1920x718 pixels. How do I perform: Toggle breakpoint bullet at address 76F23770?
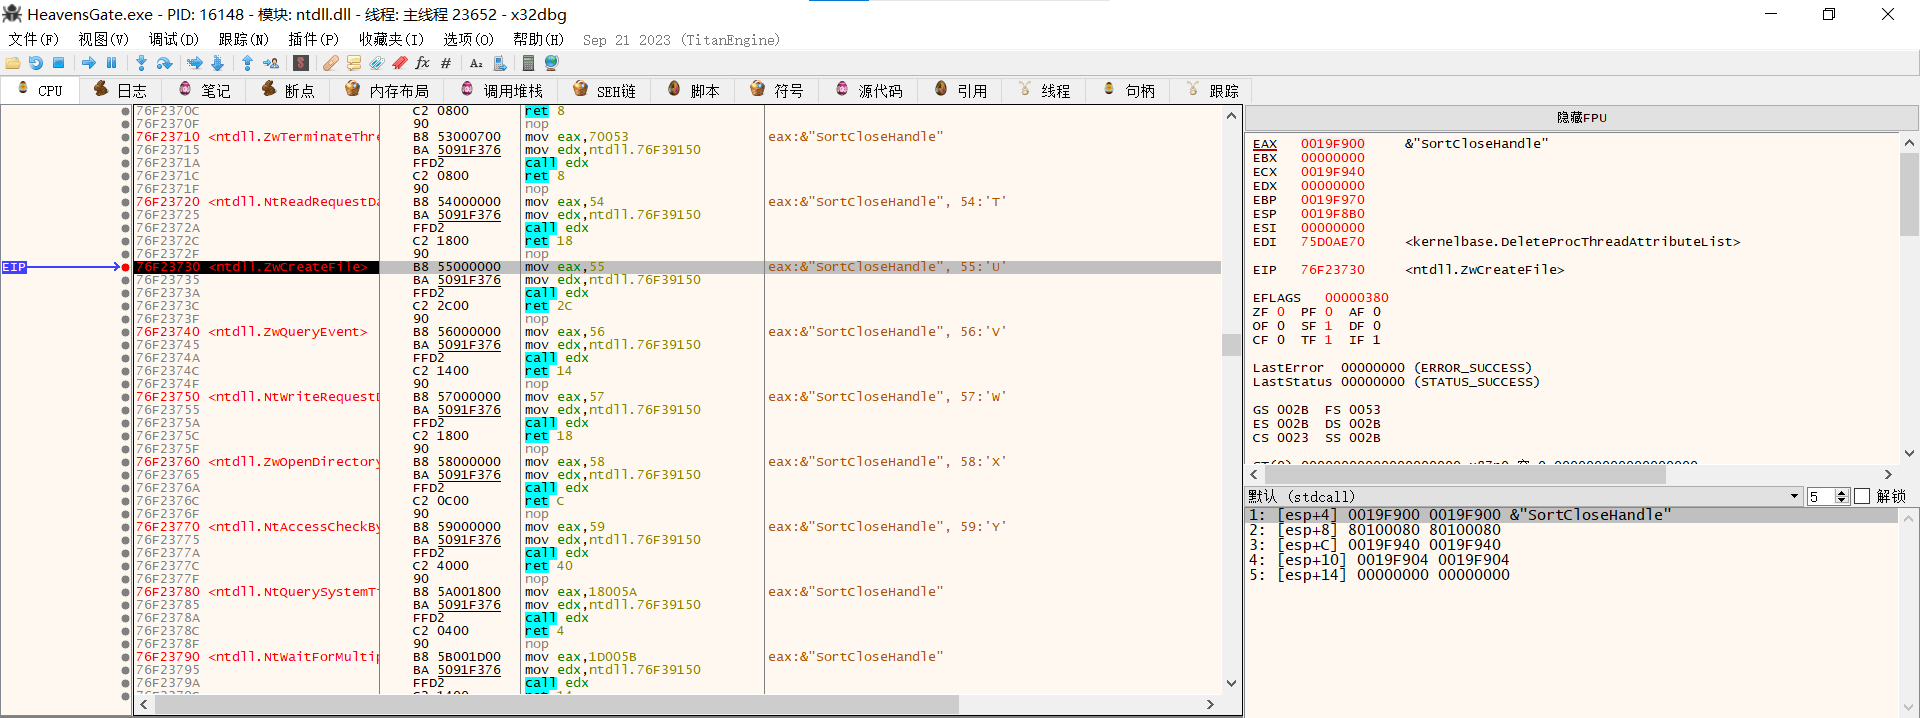126,527
